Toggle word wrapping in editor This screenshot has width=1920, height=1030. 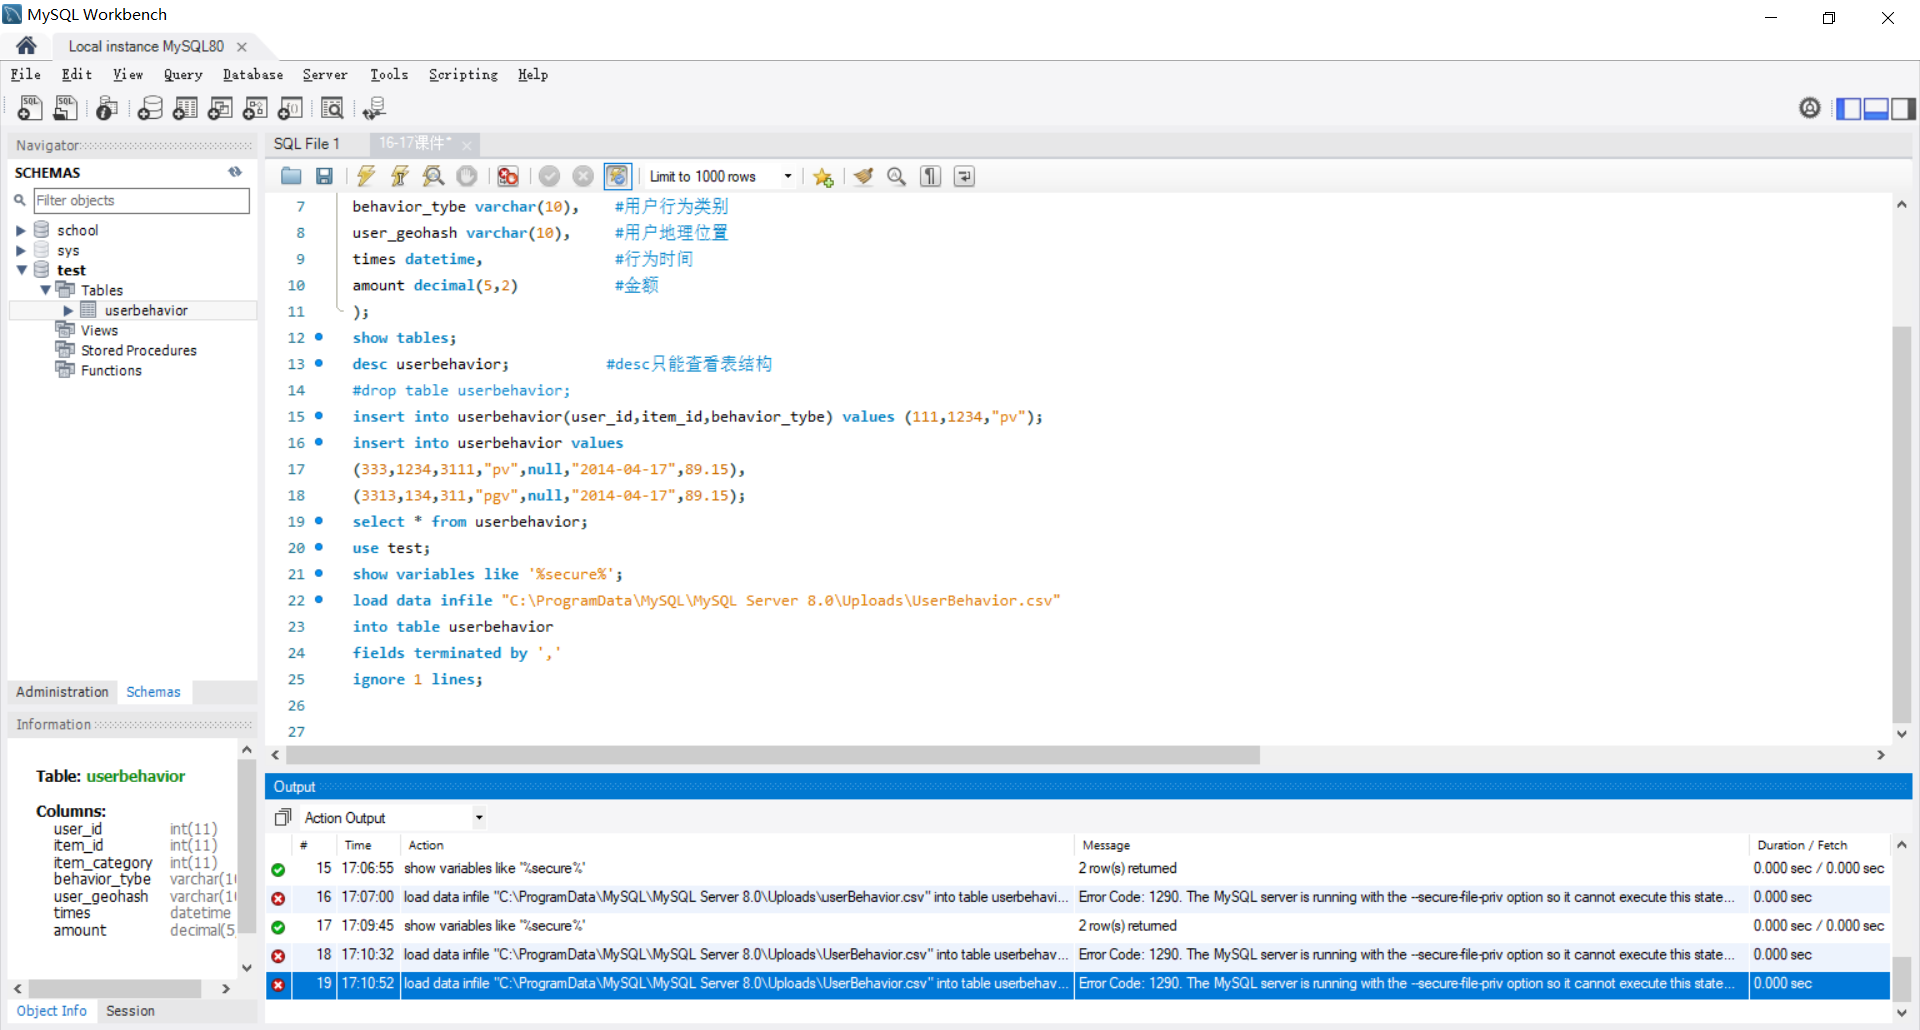964,176
